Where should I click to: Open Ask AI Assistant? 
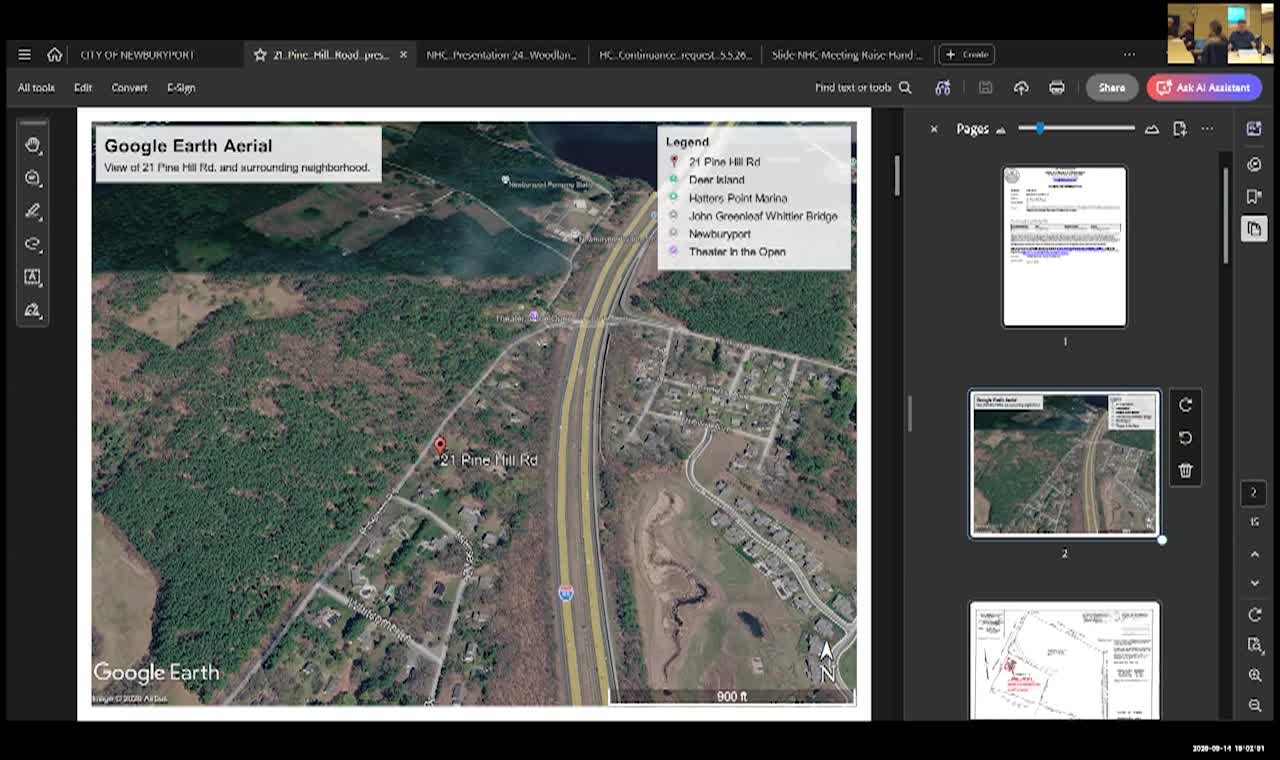(x=1204, y=88)
